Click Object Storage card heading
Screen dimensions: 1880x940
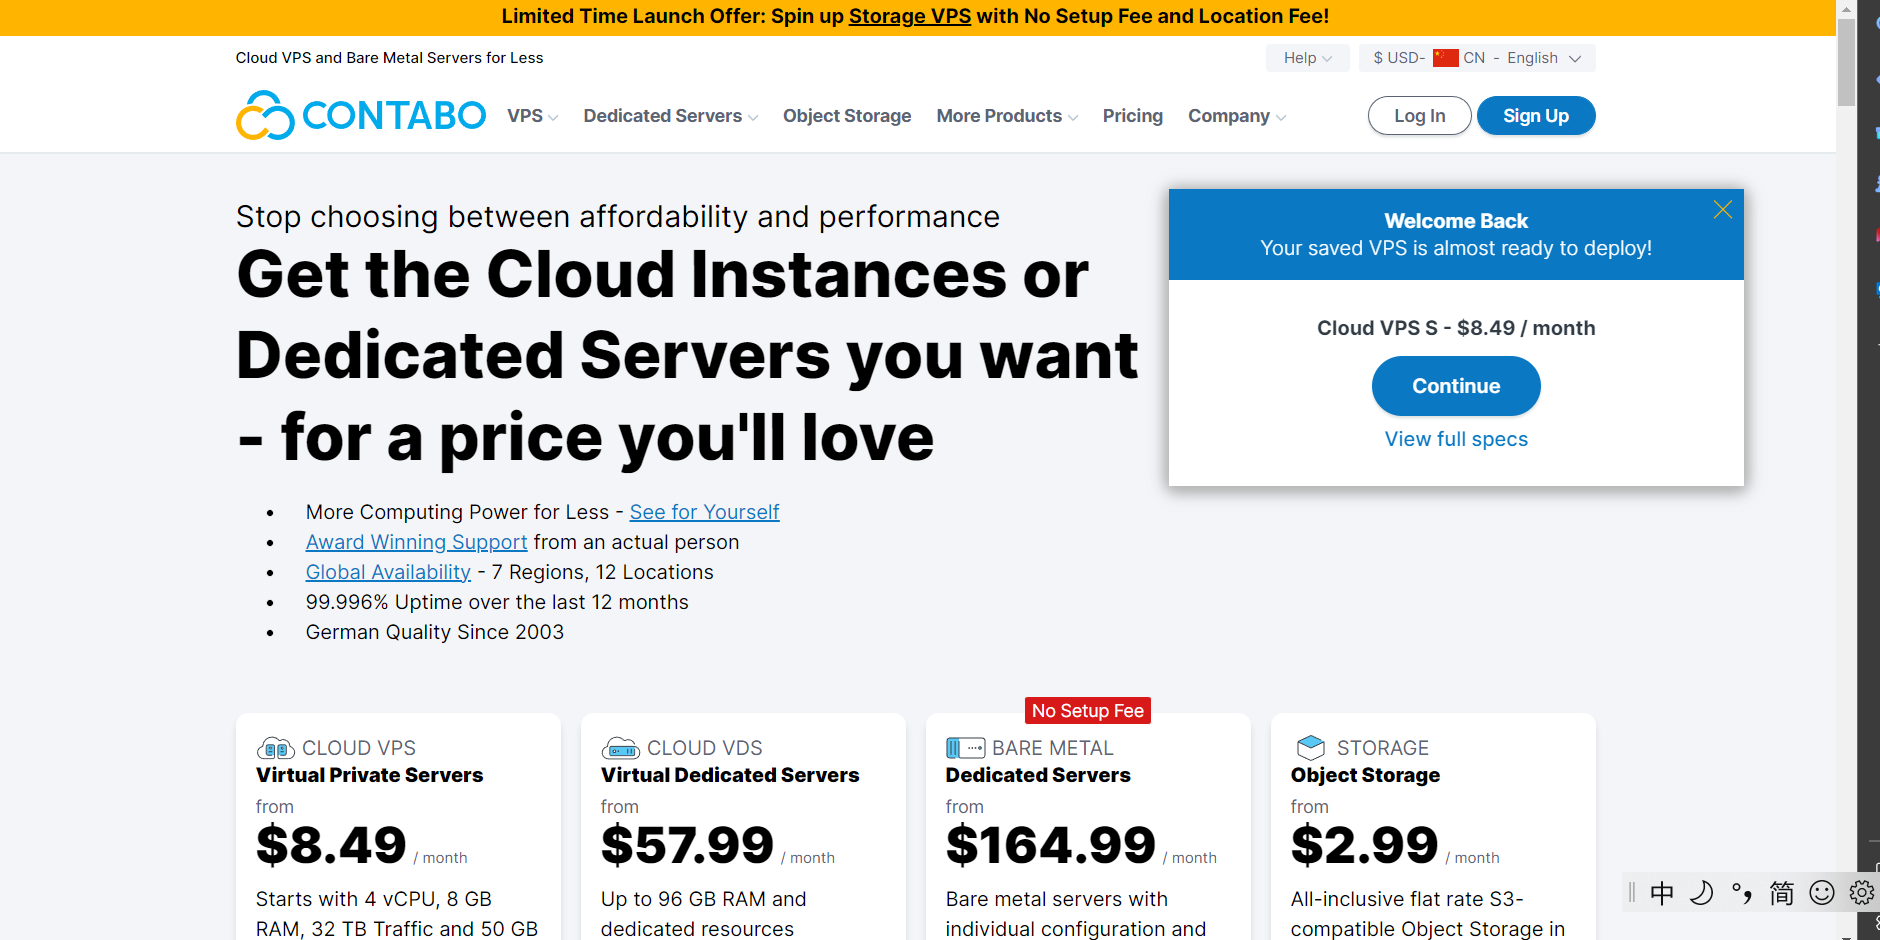(1365, 775)
